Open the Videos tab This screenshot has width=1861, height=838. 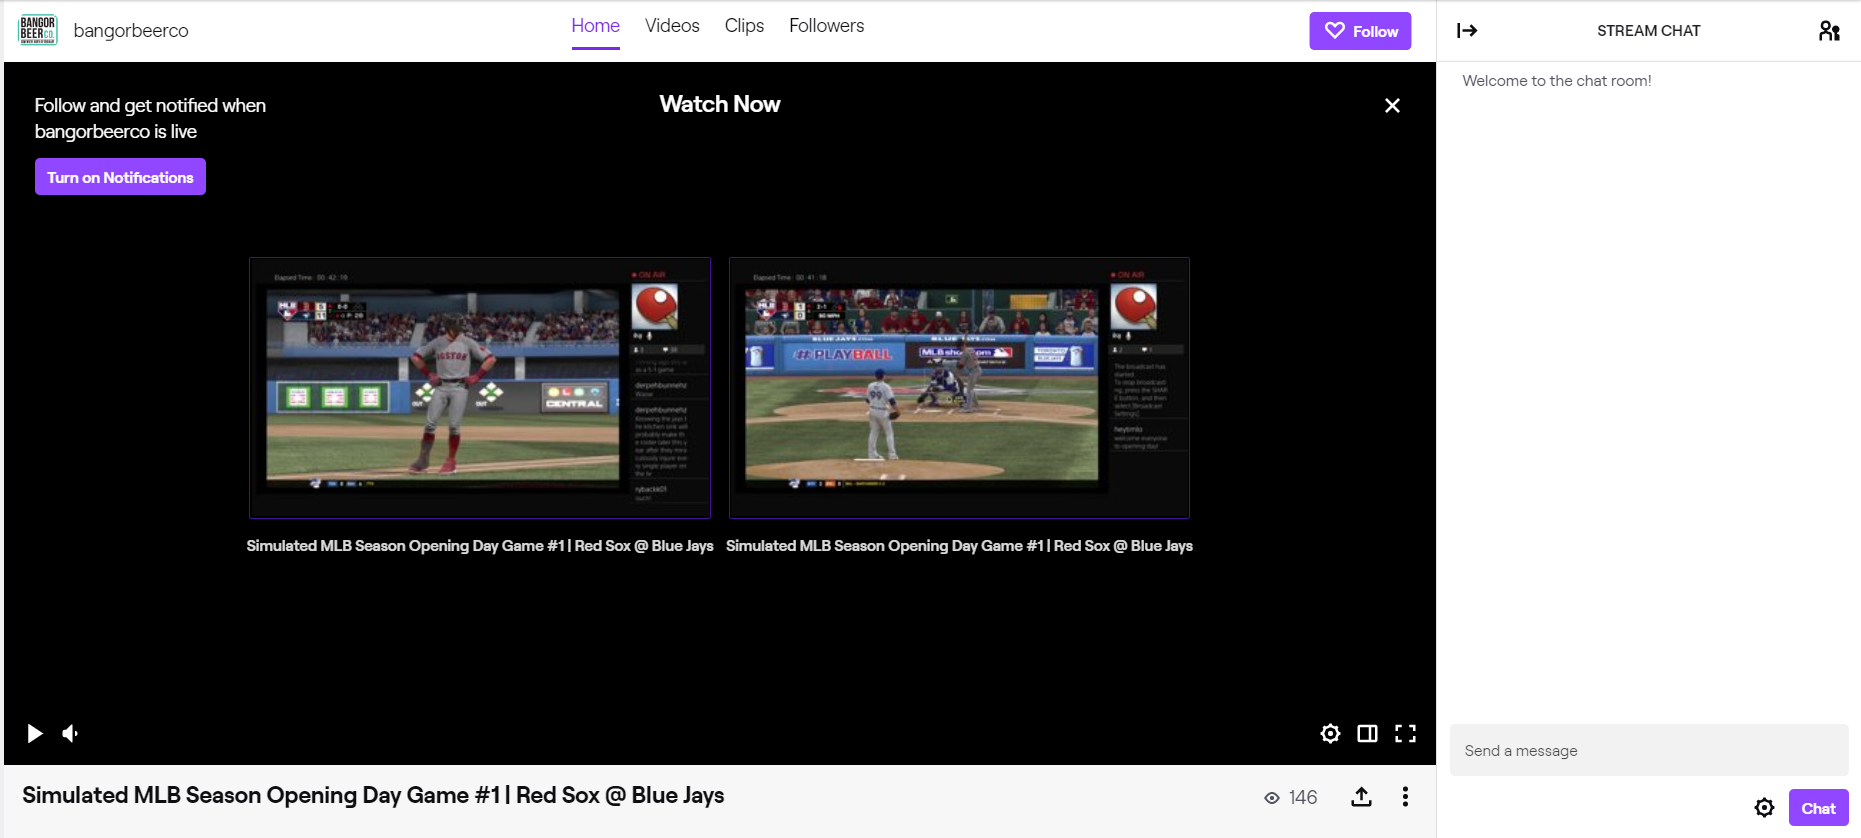point(672,26)
